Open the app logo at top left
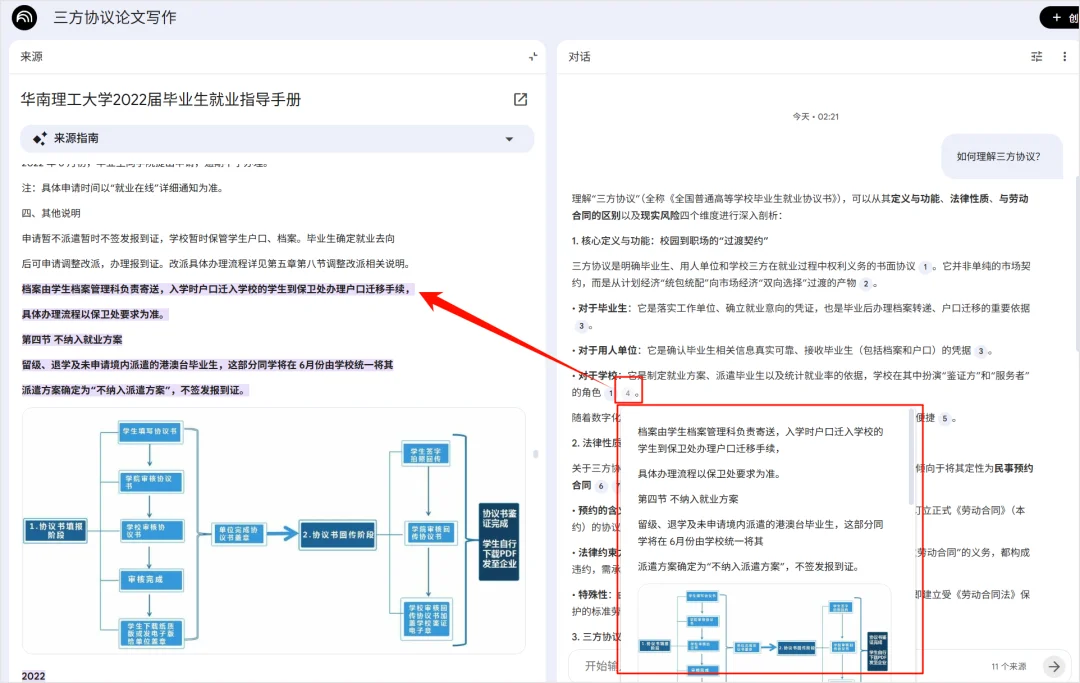The image size is (1080, 683). pos(24,17)
